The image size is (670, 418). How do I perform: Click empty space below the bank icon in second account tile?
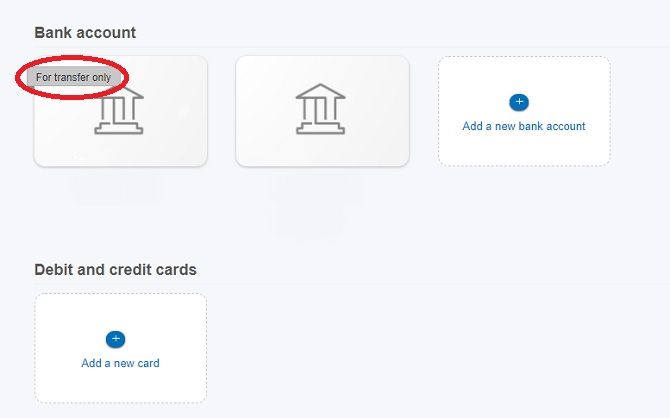pyautogui.click(x=321, y=148)
